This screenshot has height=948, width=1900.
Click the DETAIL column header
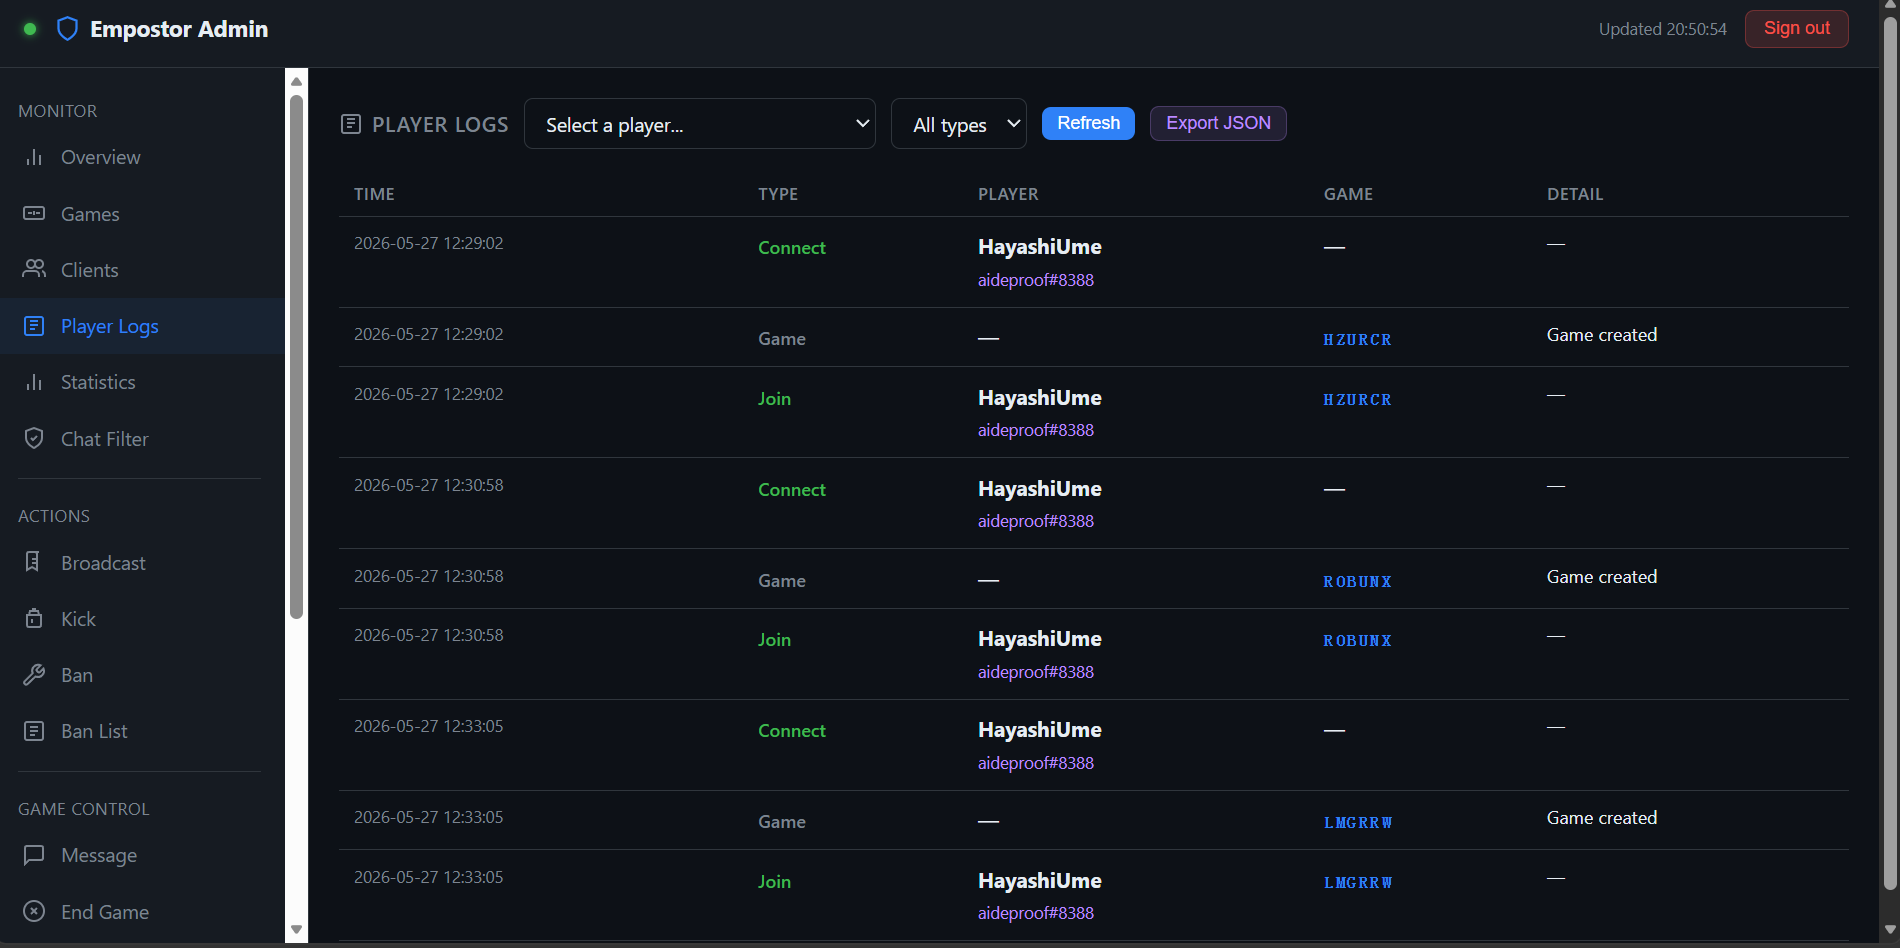[x=1575, y=194]
